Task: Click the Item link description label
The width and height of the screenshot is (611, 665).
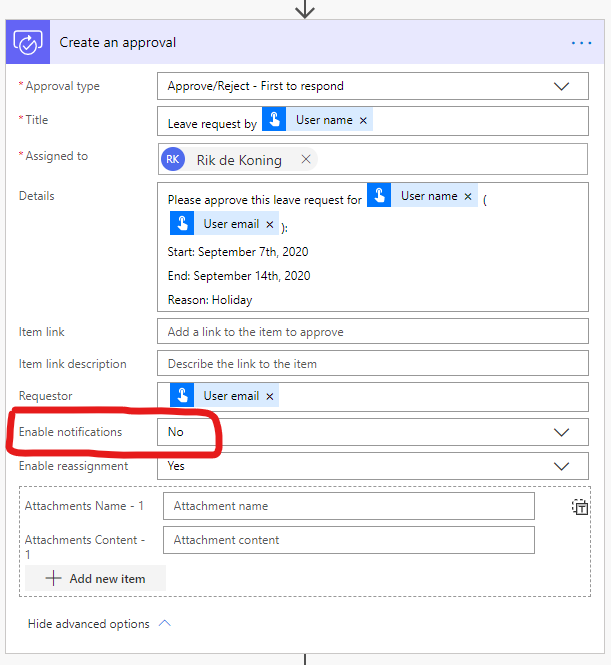Action: (73, 364)
